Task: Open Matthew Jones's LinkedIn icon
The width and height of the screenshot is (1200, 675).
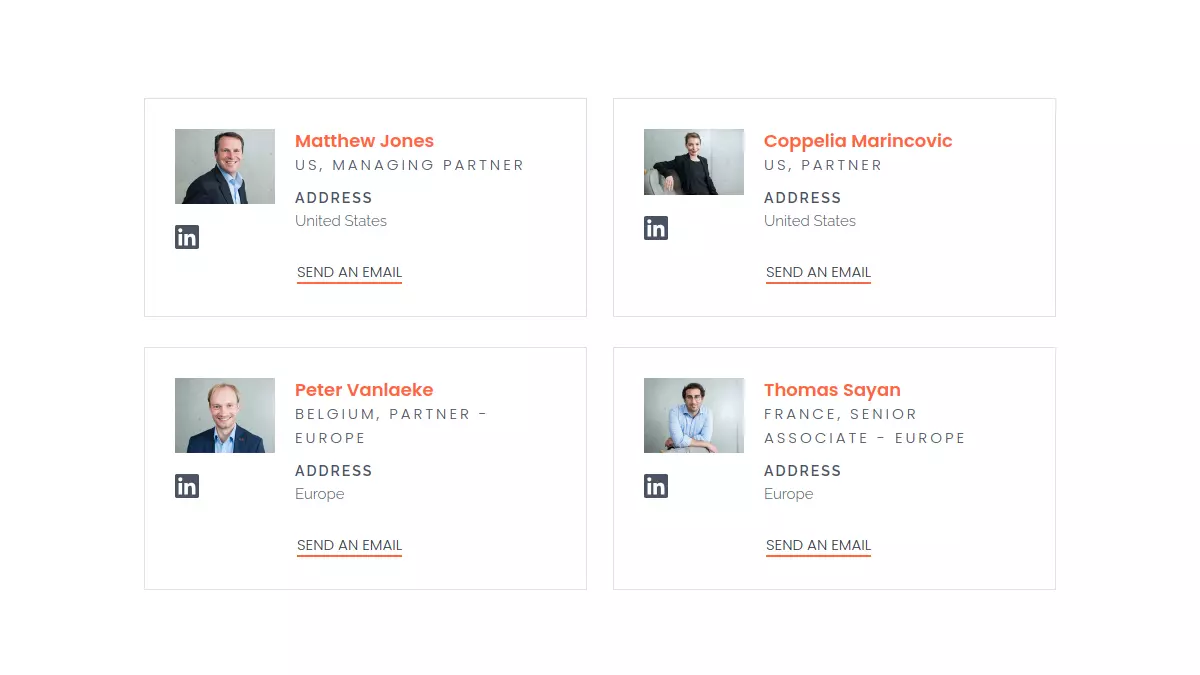Action: [x=187, y=237]
